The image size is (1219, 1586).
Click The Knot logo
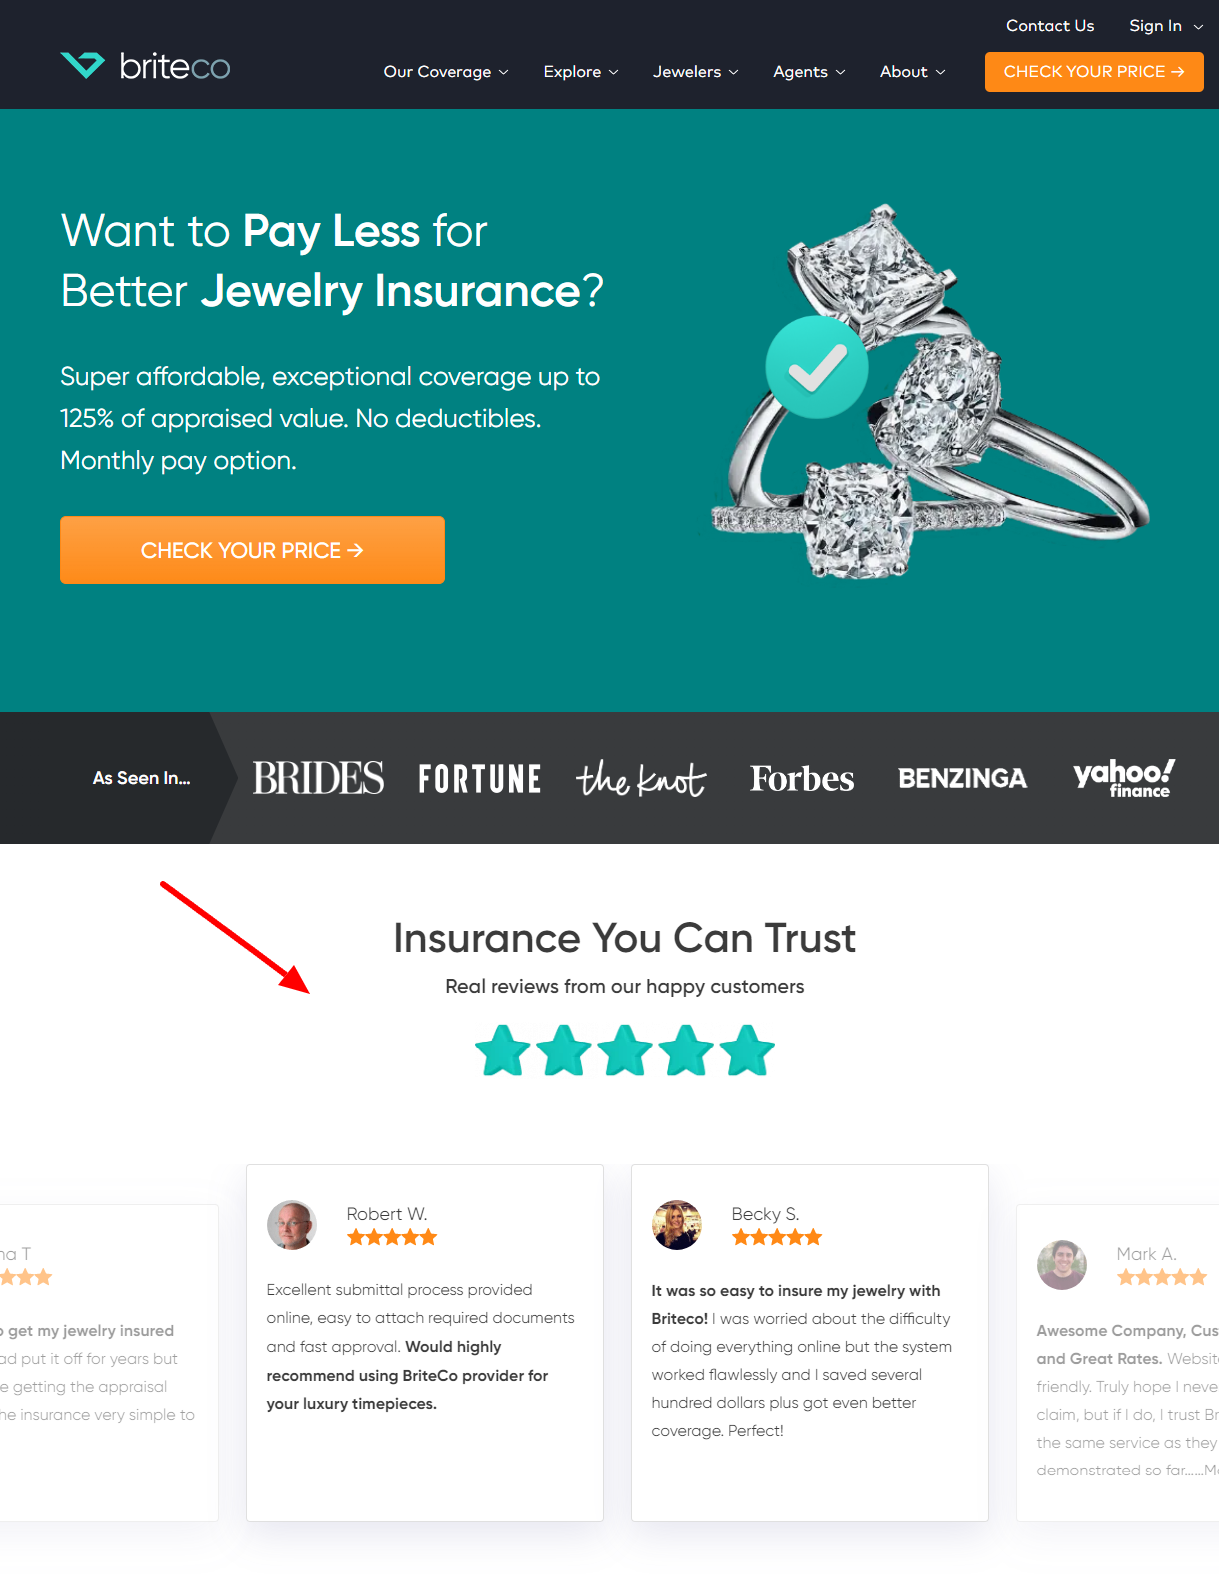pos(641,778)
